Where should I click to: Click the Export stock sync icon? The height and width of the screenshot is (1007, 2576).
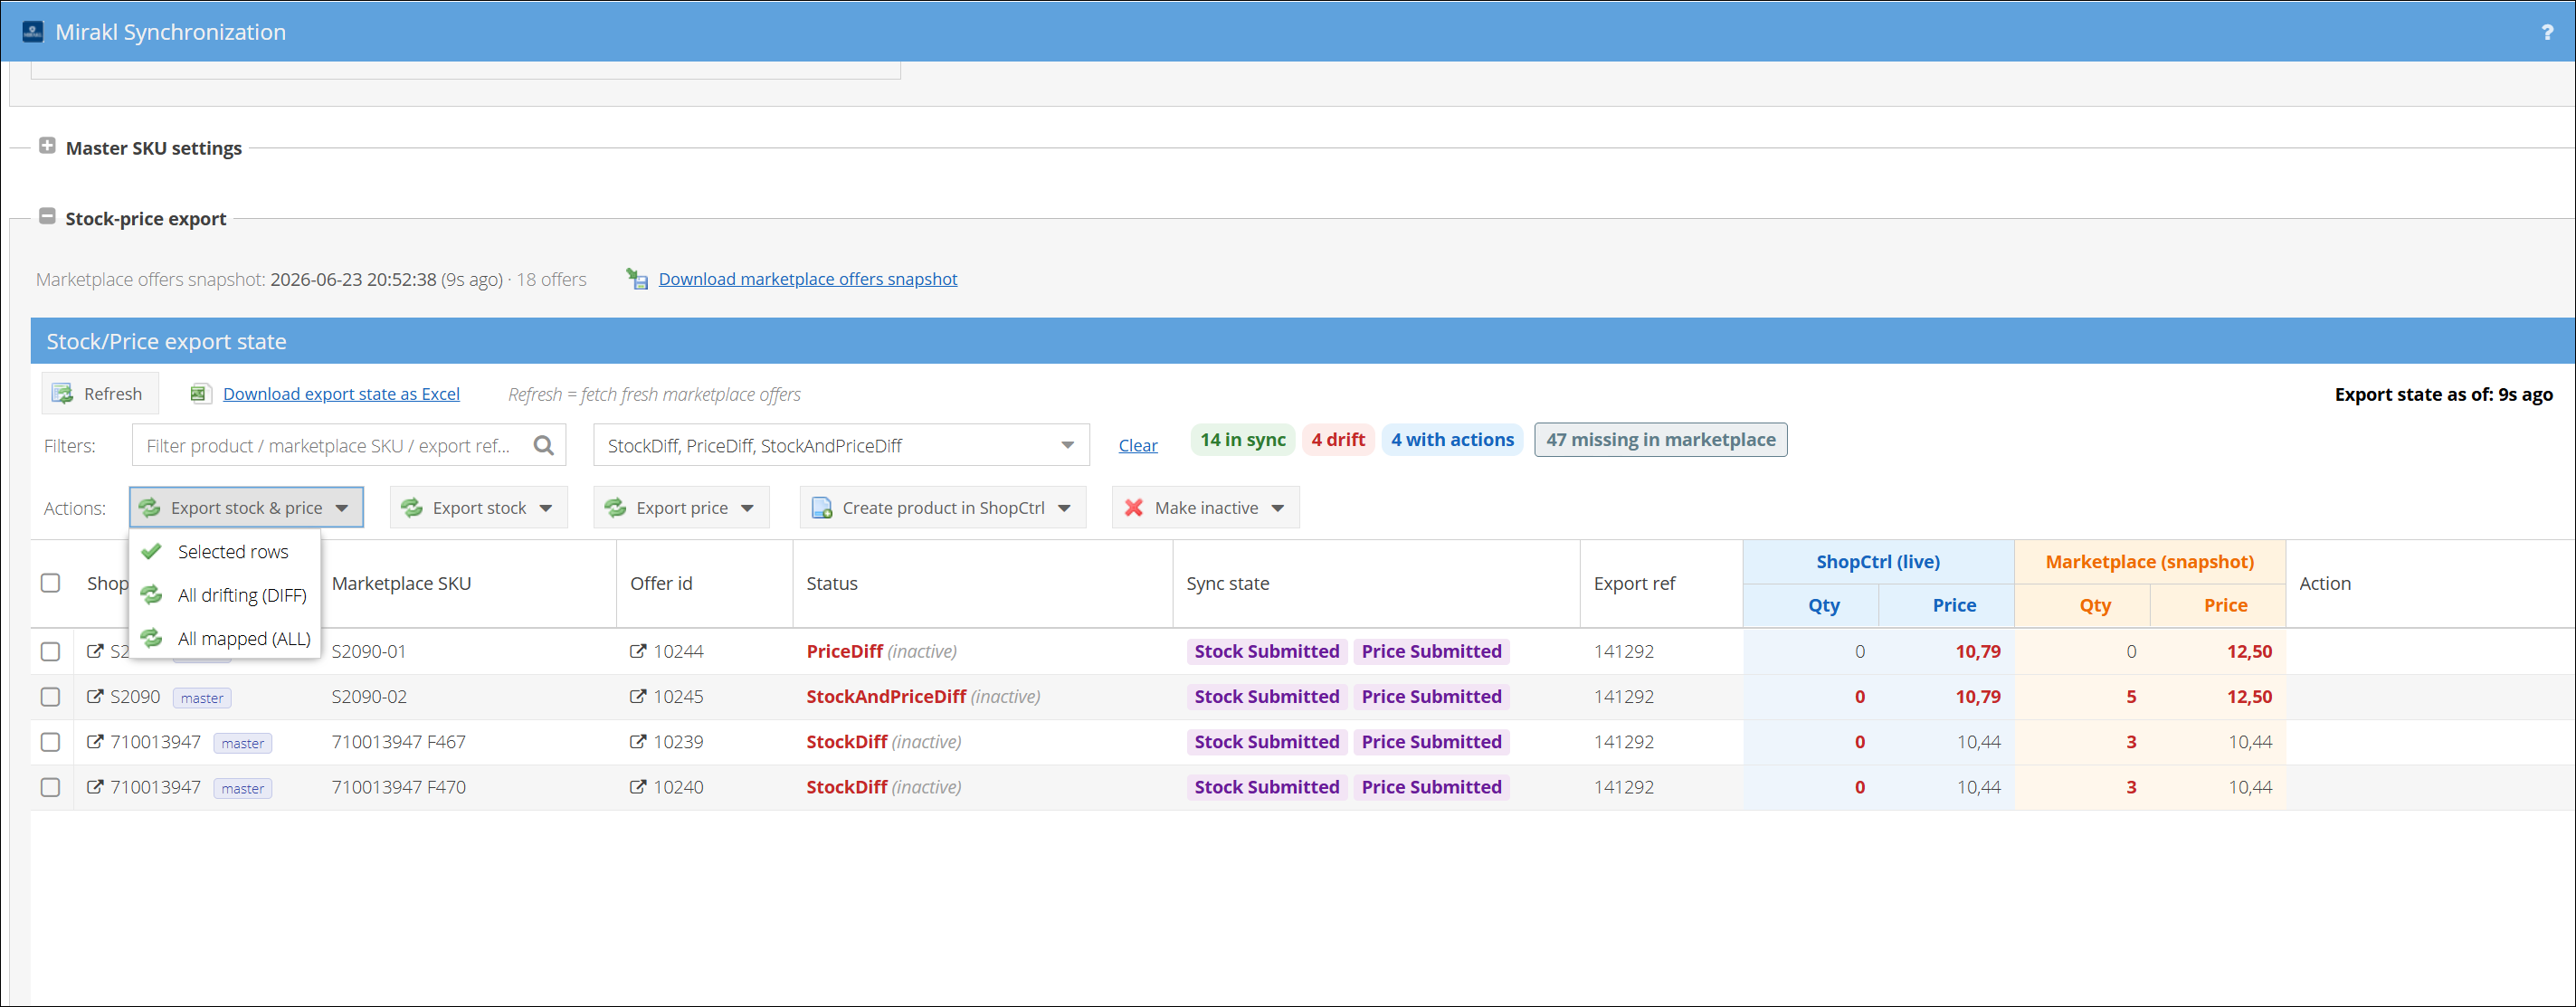click(411, 508)
